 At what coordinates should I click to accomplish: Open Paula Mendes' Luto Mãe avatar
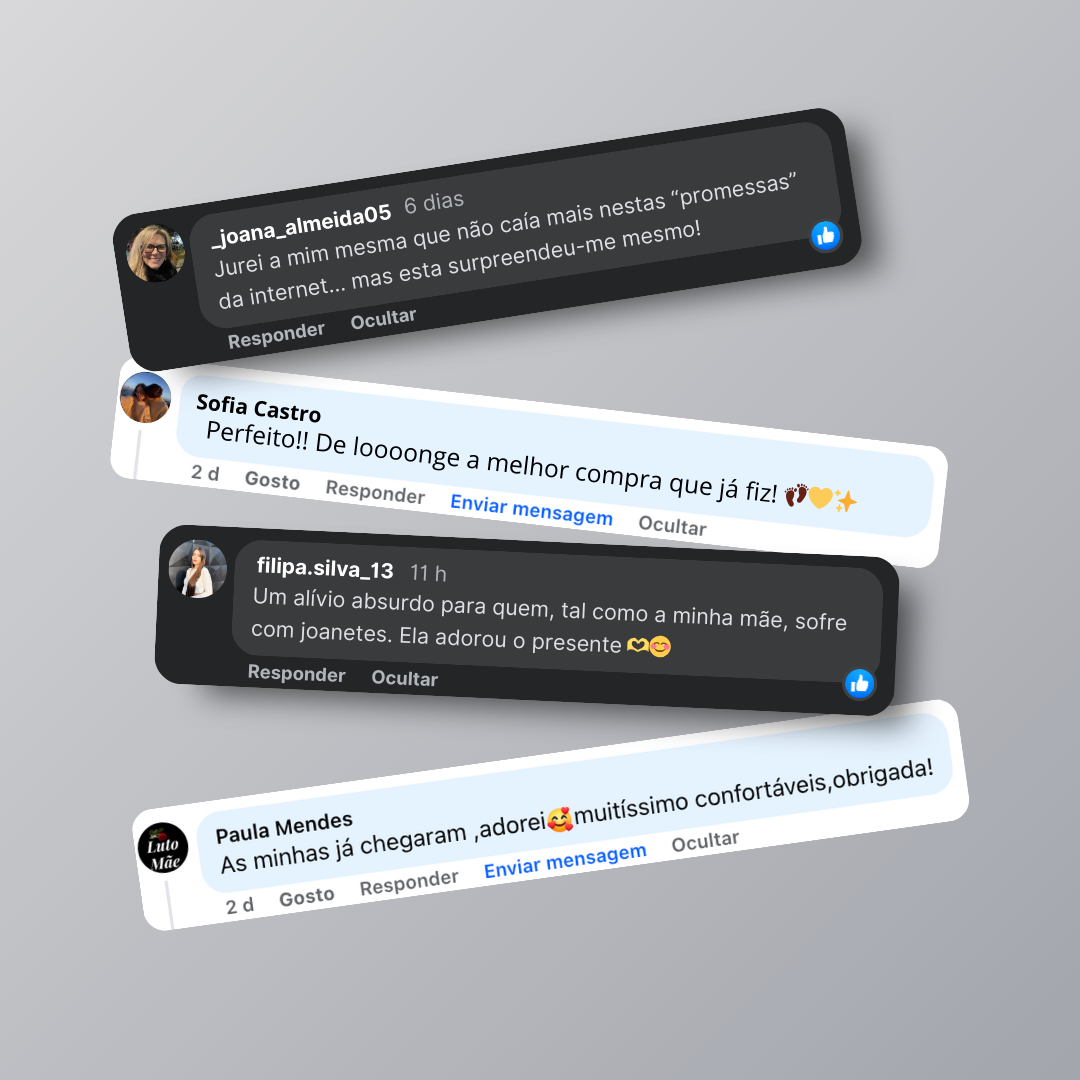click(163, 848)
